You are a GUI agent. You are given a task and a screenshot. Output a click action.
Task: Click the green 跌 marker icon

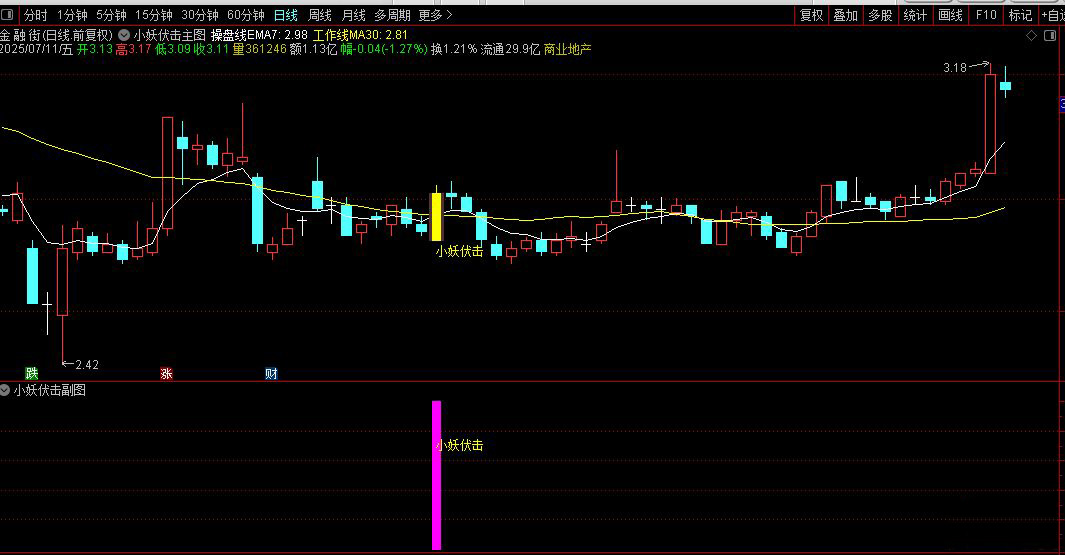coord(32,373)
